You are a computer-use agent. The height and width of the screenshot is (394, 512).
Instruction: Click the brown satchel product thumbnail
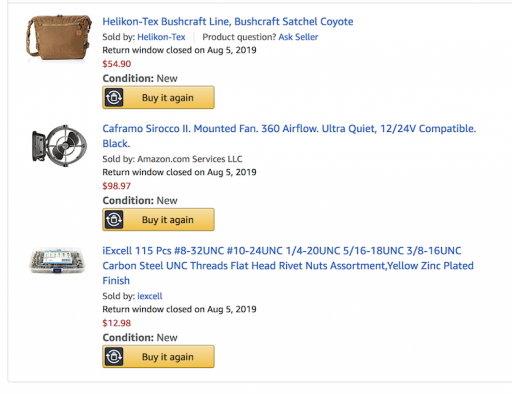pos(59,38)
